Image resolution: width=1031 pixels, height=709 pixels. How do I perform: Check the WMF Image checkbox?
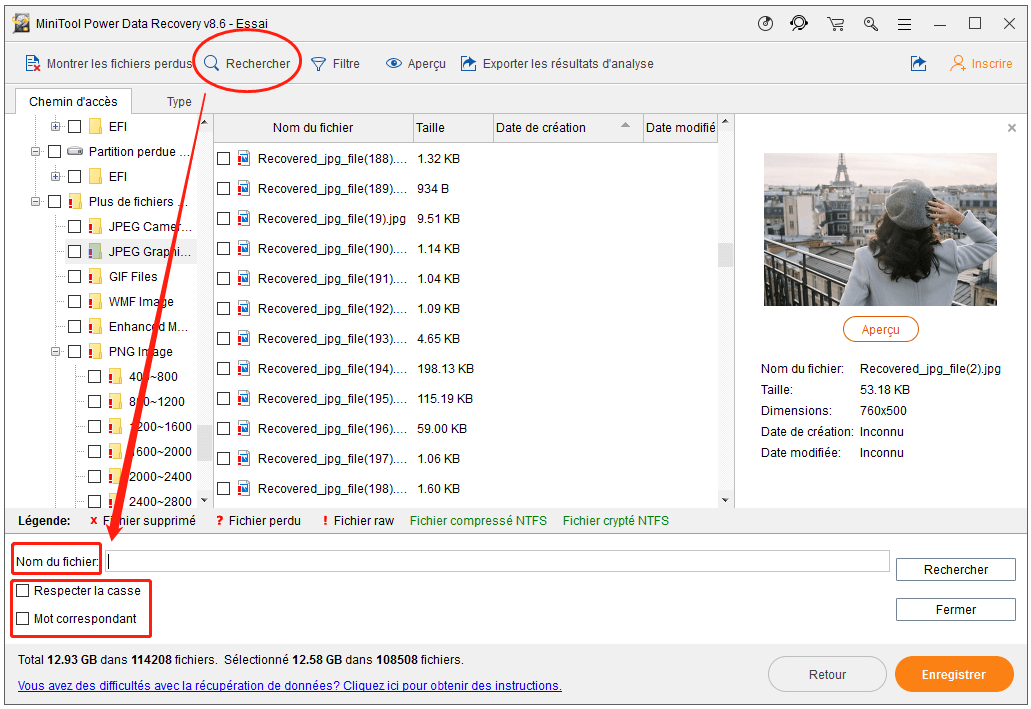click(x=75, y=301)
